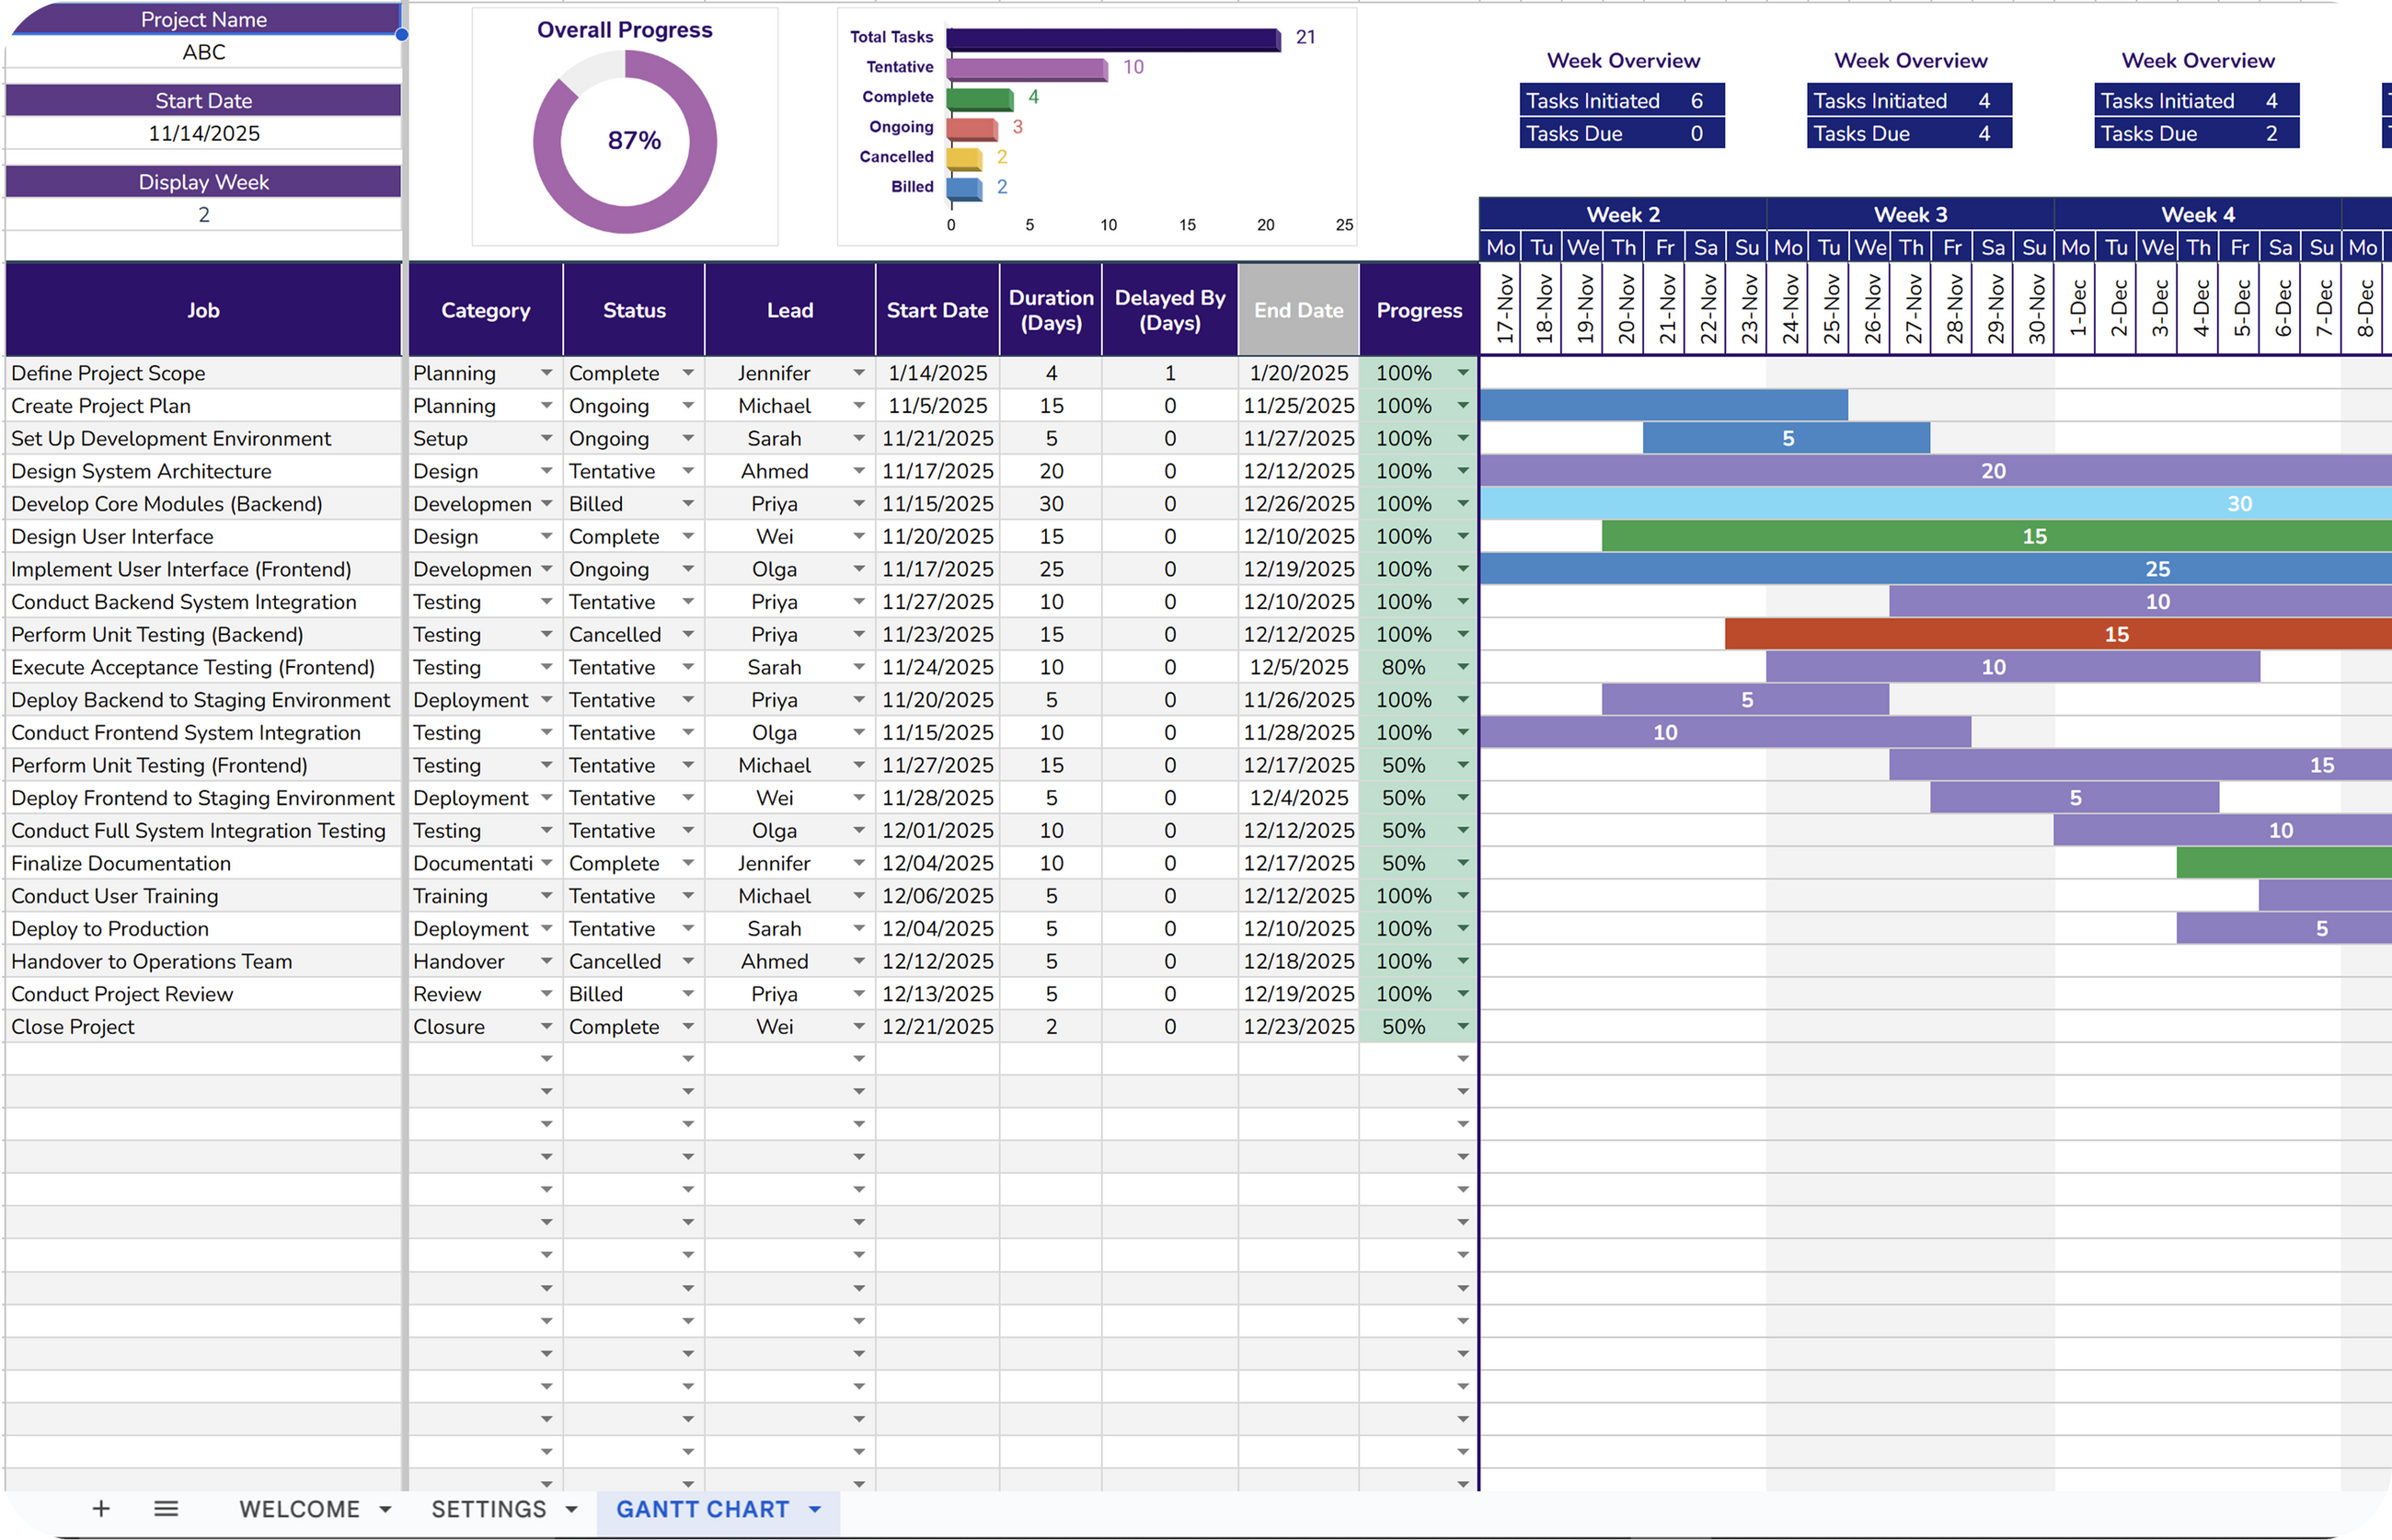Open the GANTT CHART tab menu arrow

tap(815, 1509)
